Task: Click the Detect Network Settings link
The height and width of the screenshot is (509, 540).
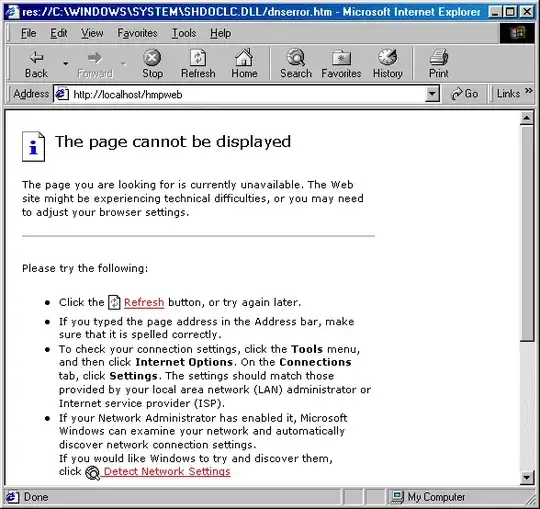Action: (167, 471)
